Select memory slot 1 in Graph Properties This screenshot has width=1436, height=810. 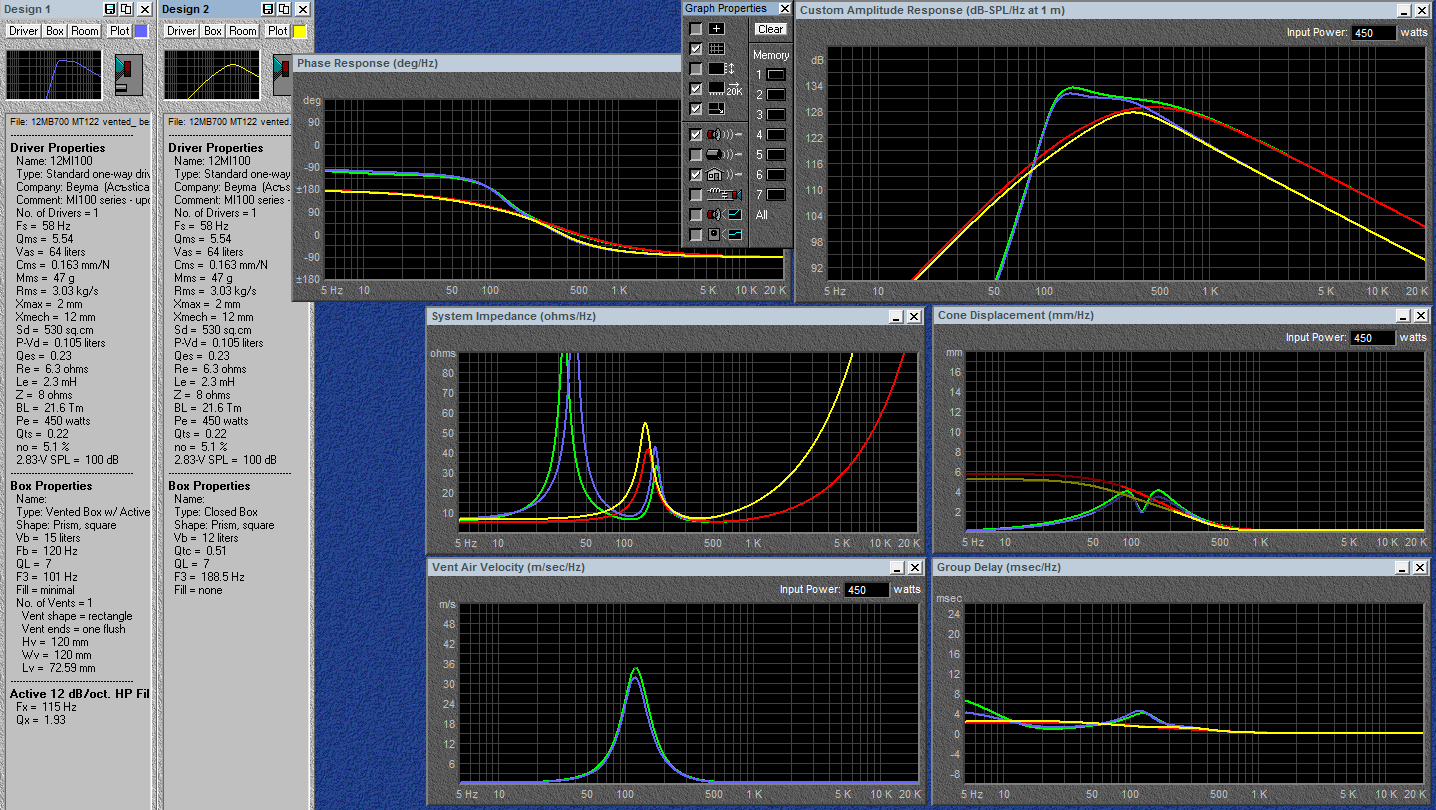776,75
